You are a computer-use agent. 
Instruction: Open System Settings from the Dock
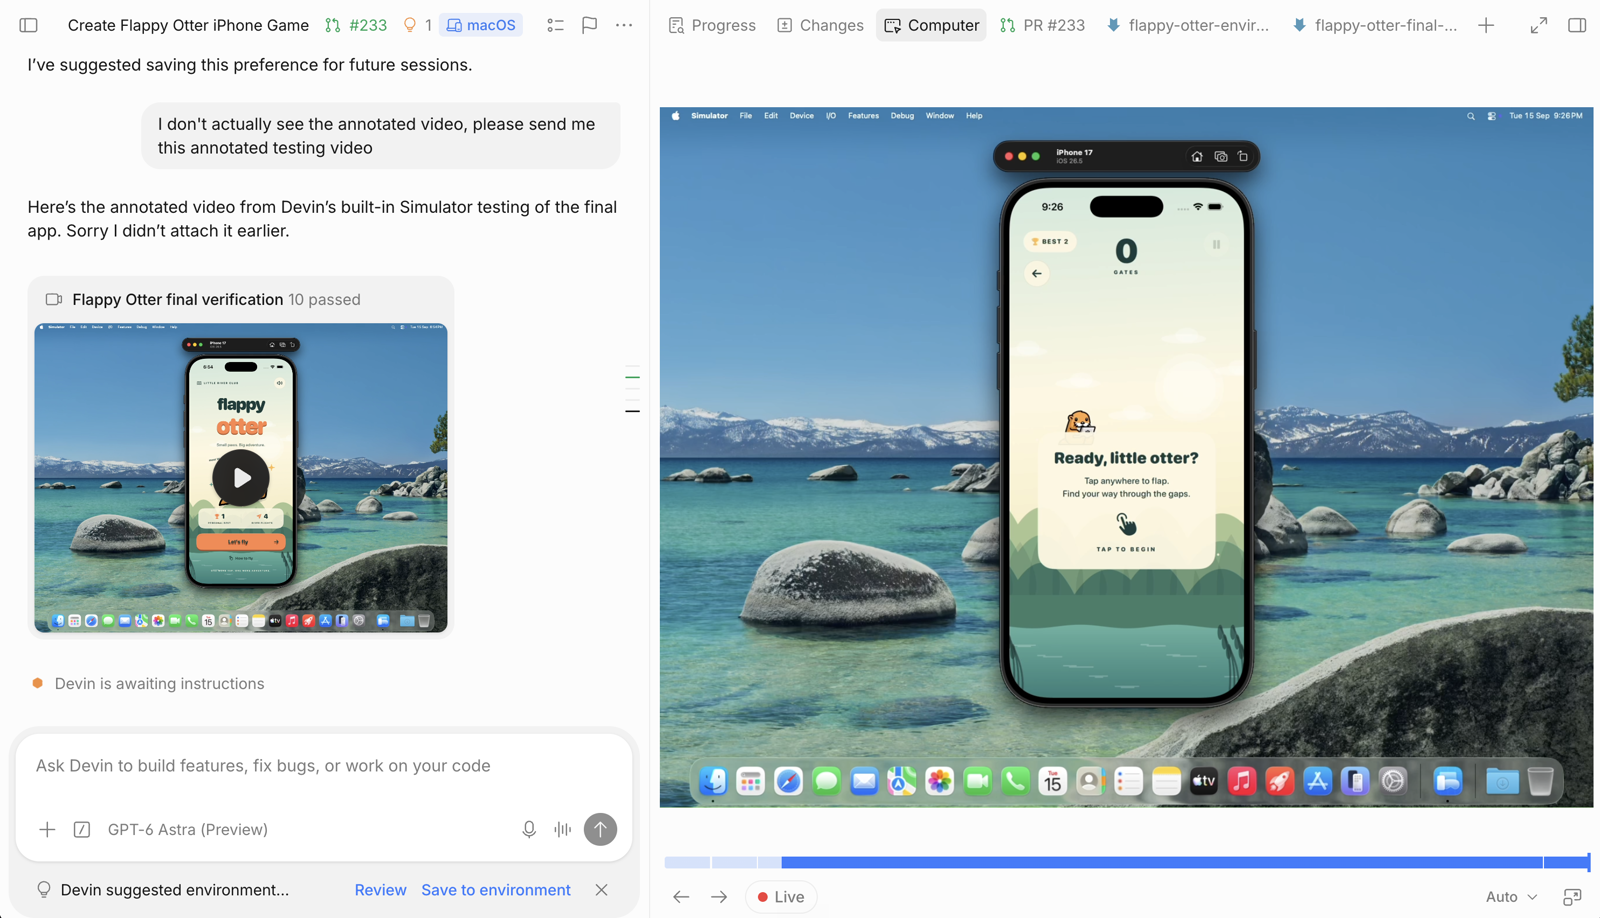pos(1392,781)
